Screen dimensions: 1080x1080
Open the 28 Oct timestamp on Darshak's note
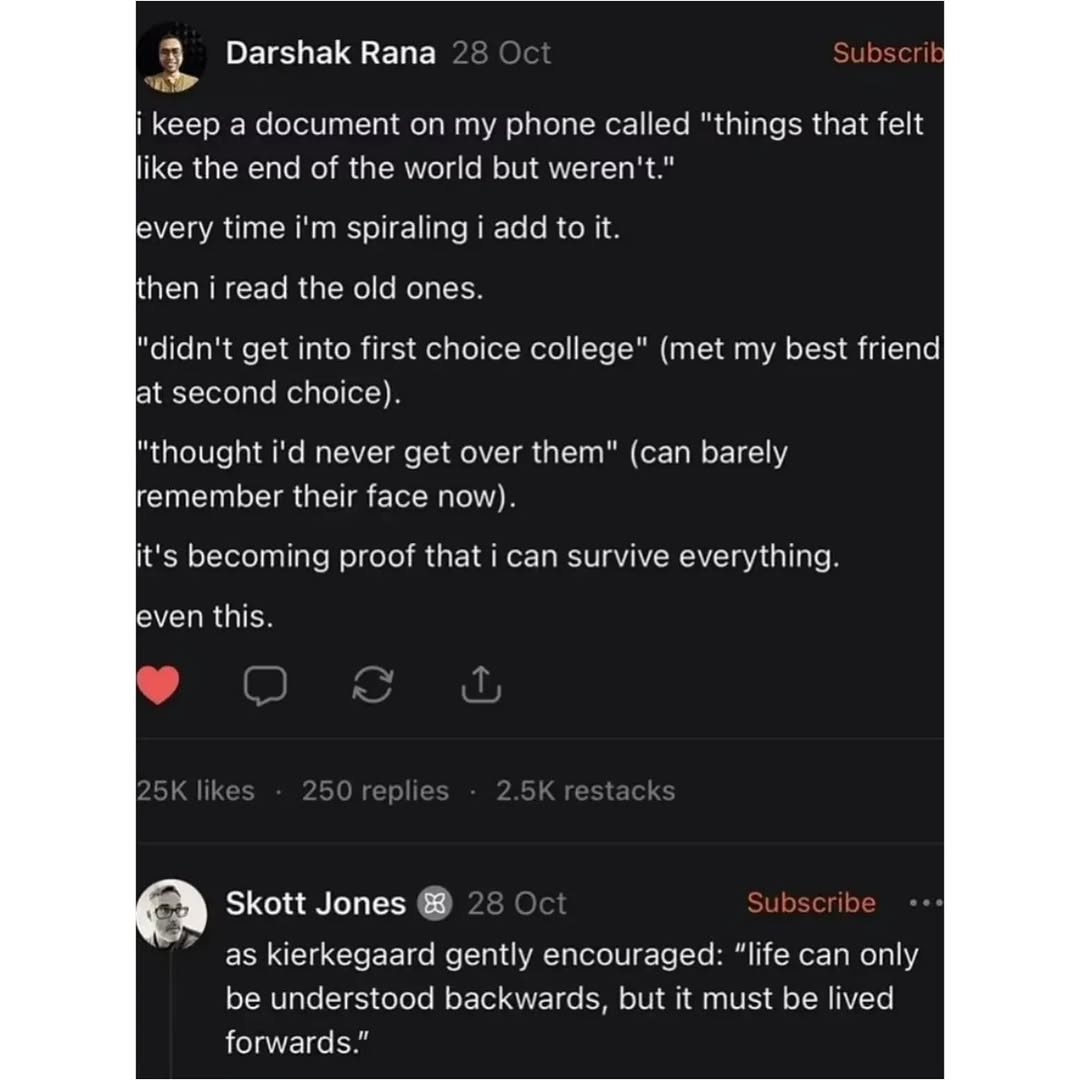pos(501,53)
